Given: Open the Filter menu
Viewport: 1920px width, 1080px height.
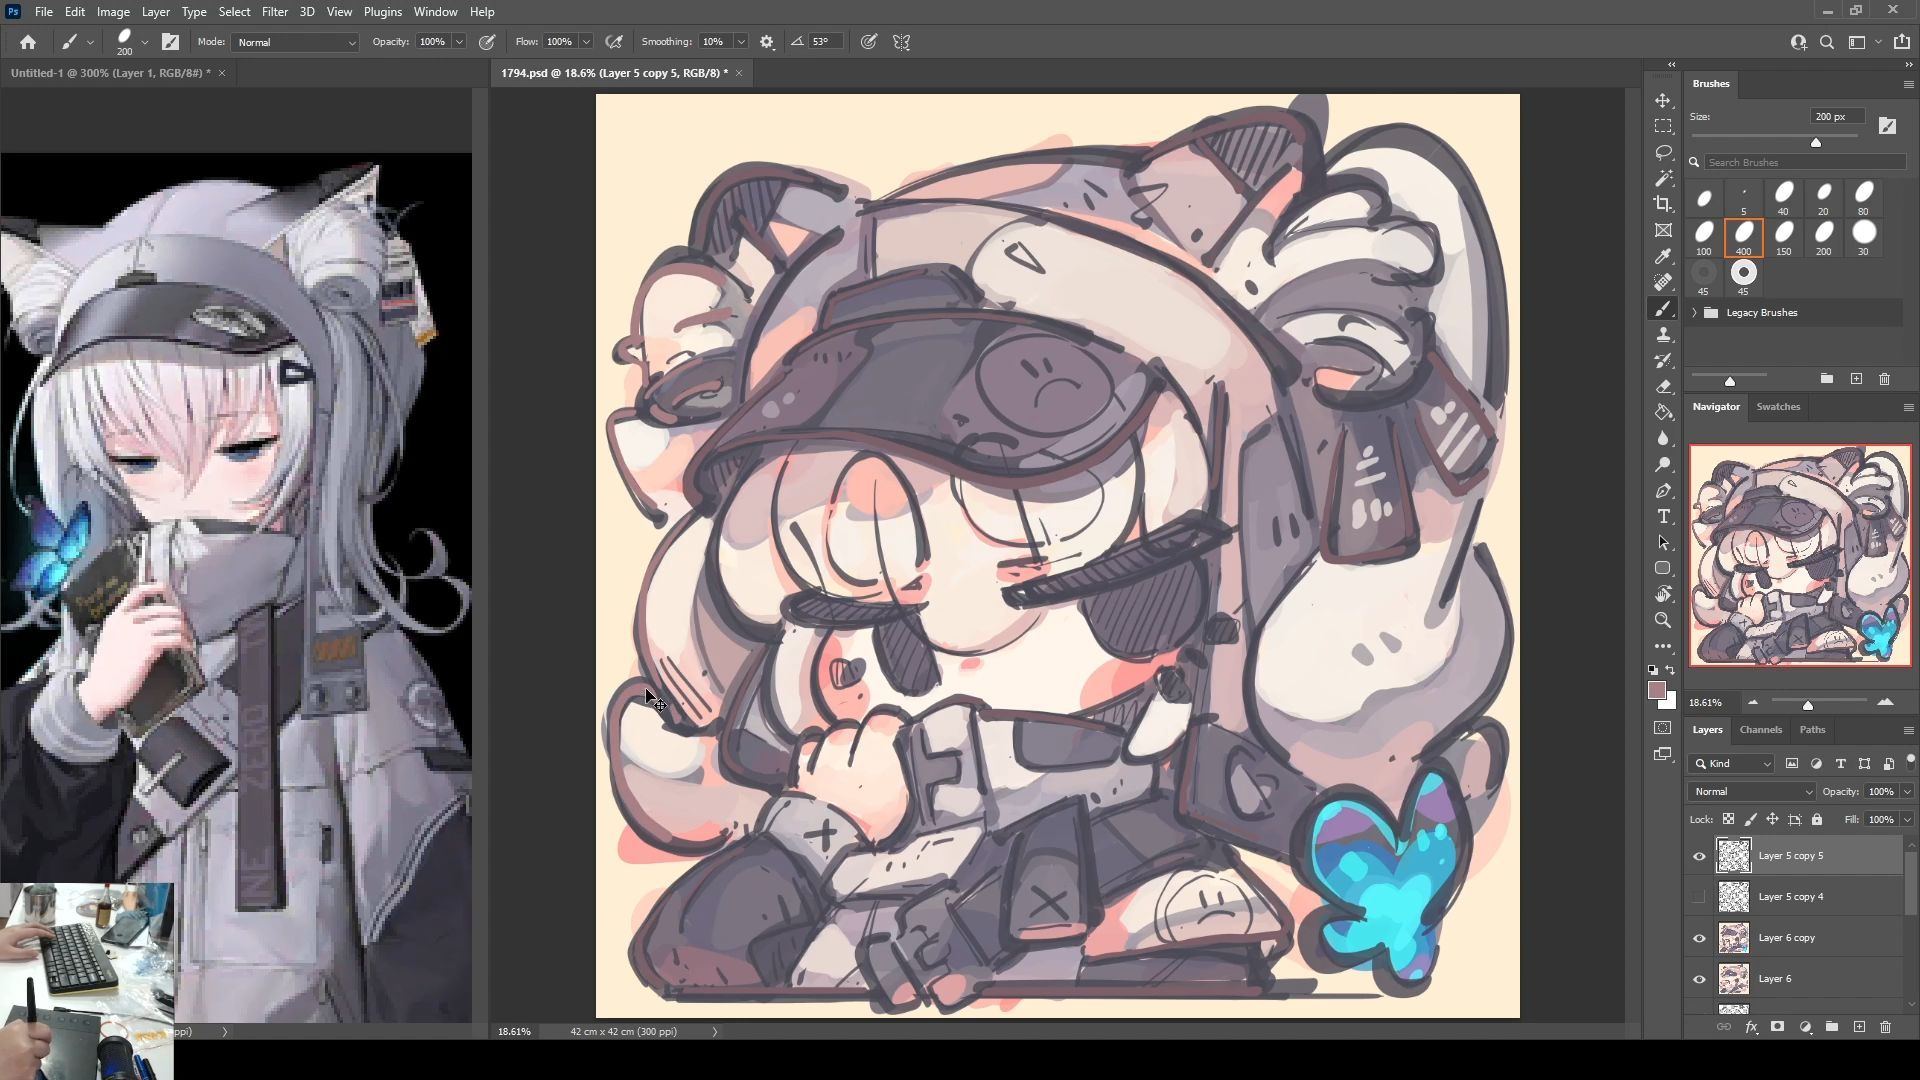Looking at the screenshot, I should 275,12.
